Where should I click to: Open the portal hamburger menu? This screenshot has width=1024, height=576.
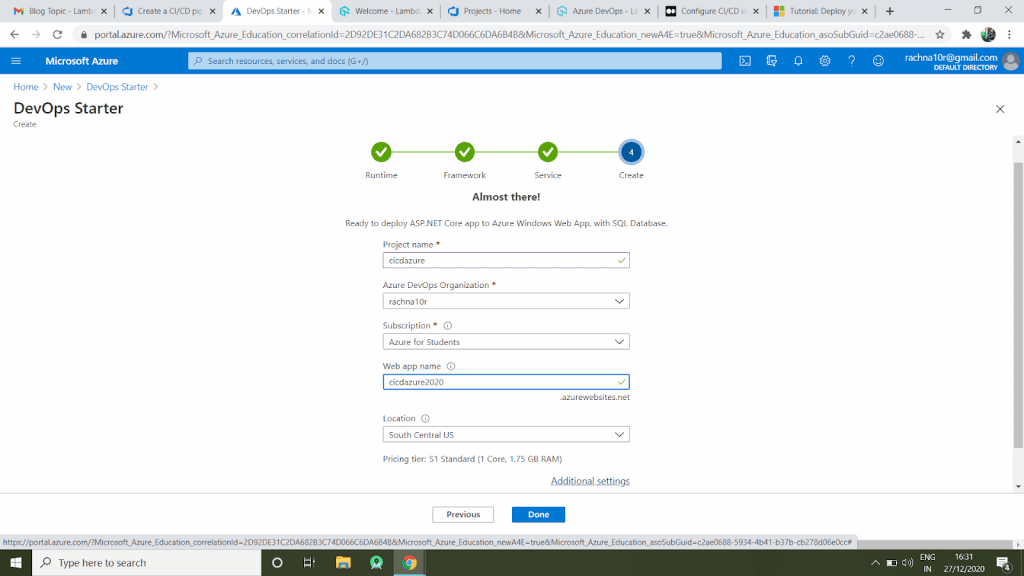point(15,61)
